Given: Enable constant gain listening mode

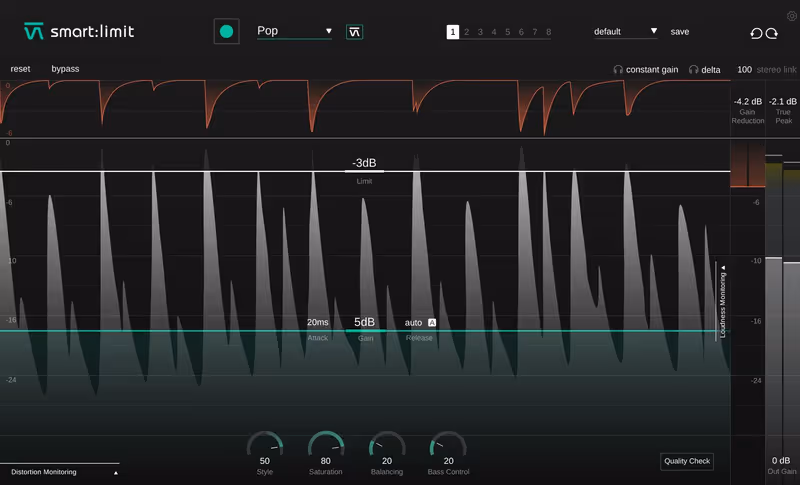Looking at the screenshot, I should click(x=652, y=69).
